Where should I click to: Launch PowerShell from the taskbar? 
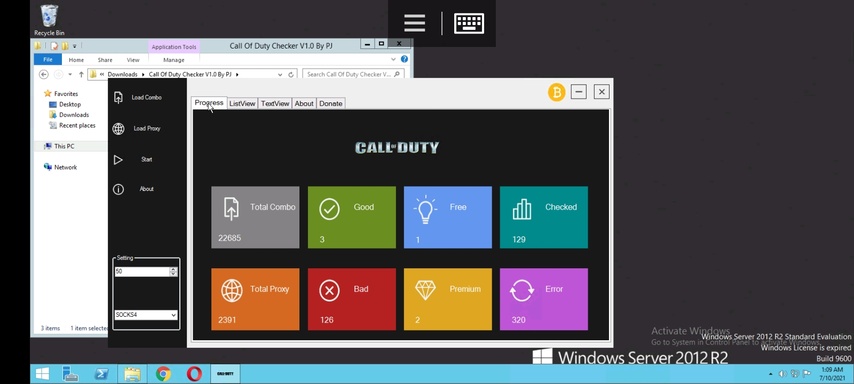(x=101, y=374)
